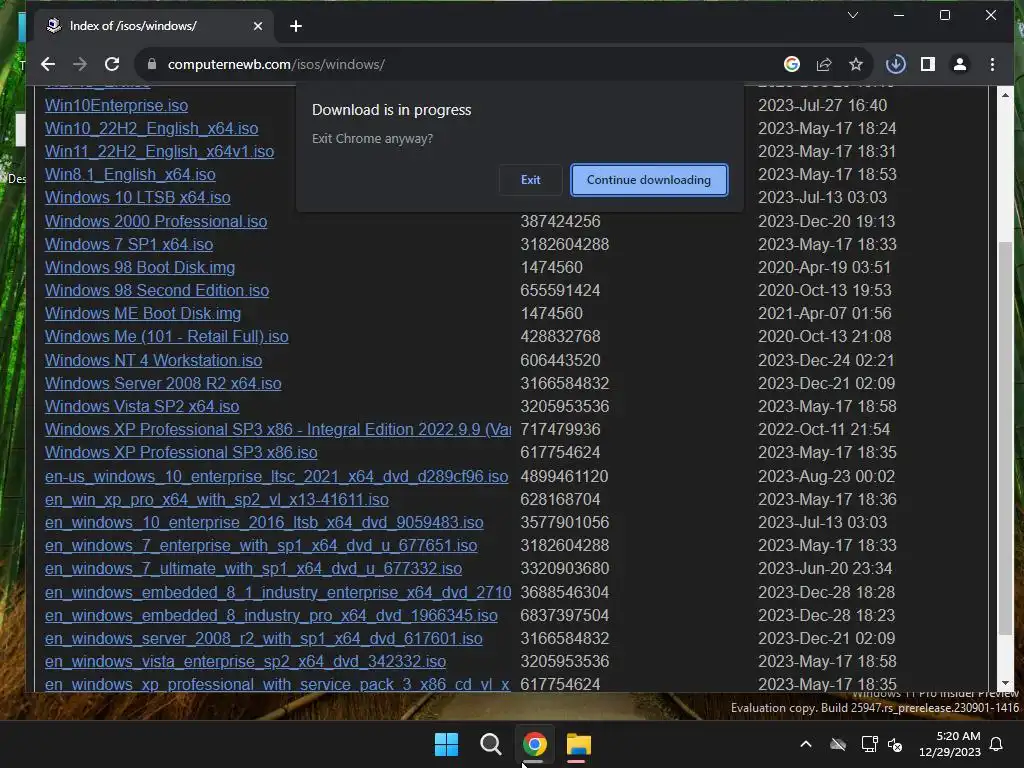The width and height of the screenshot is (1024, 768).
Task: Open en_windows_7_ultimate_with_sp1 iso link
Action: point(253,568)
